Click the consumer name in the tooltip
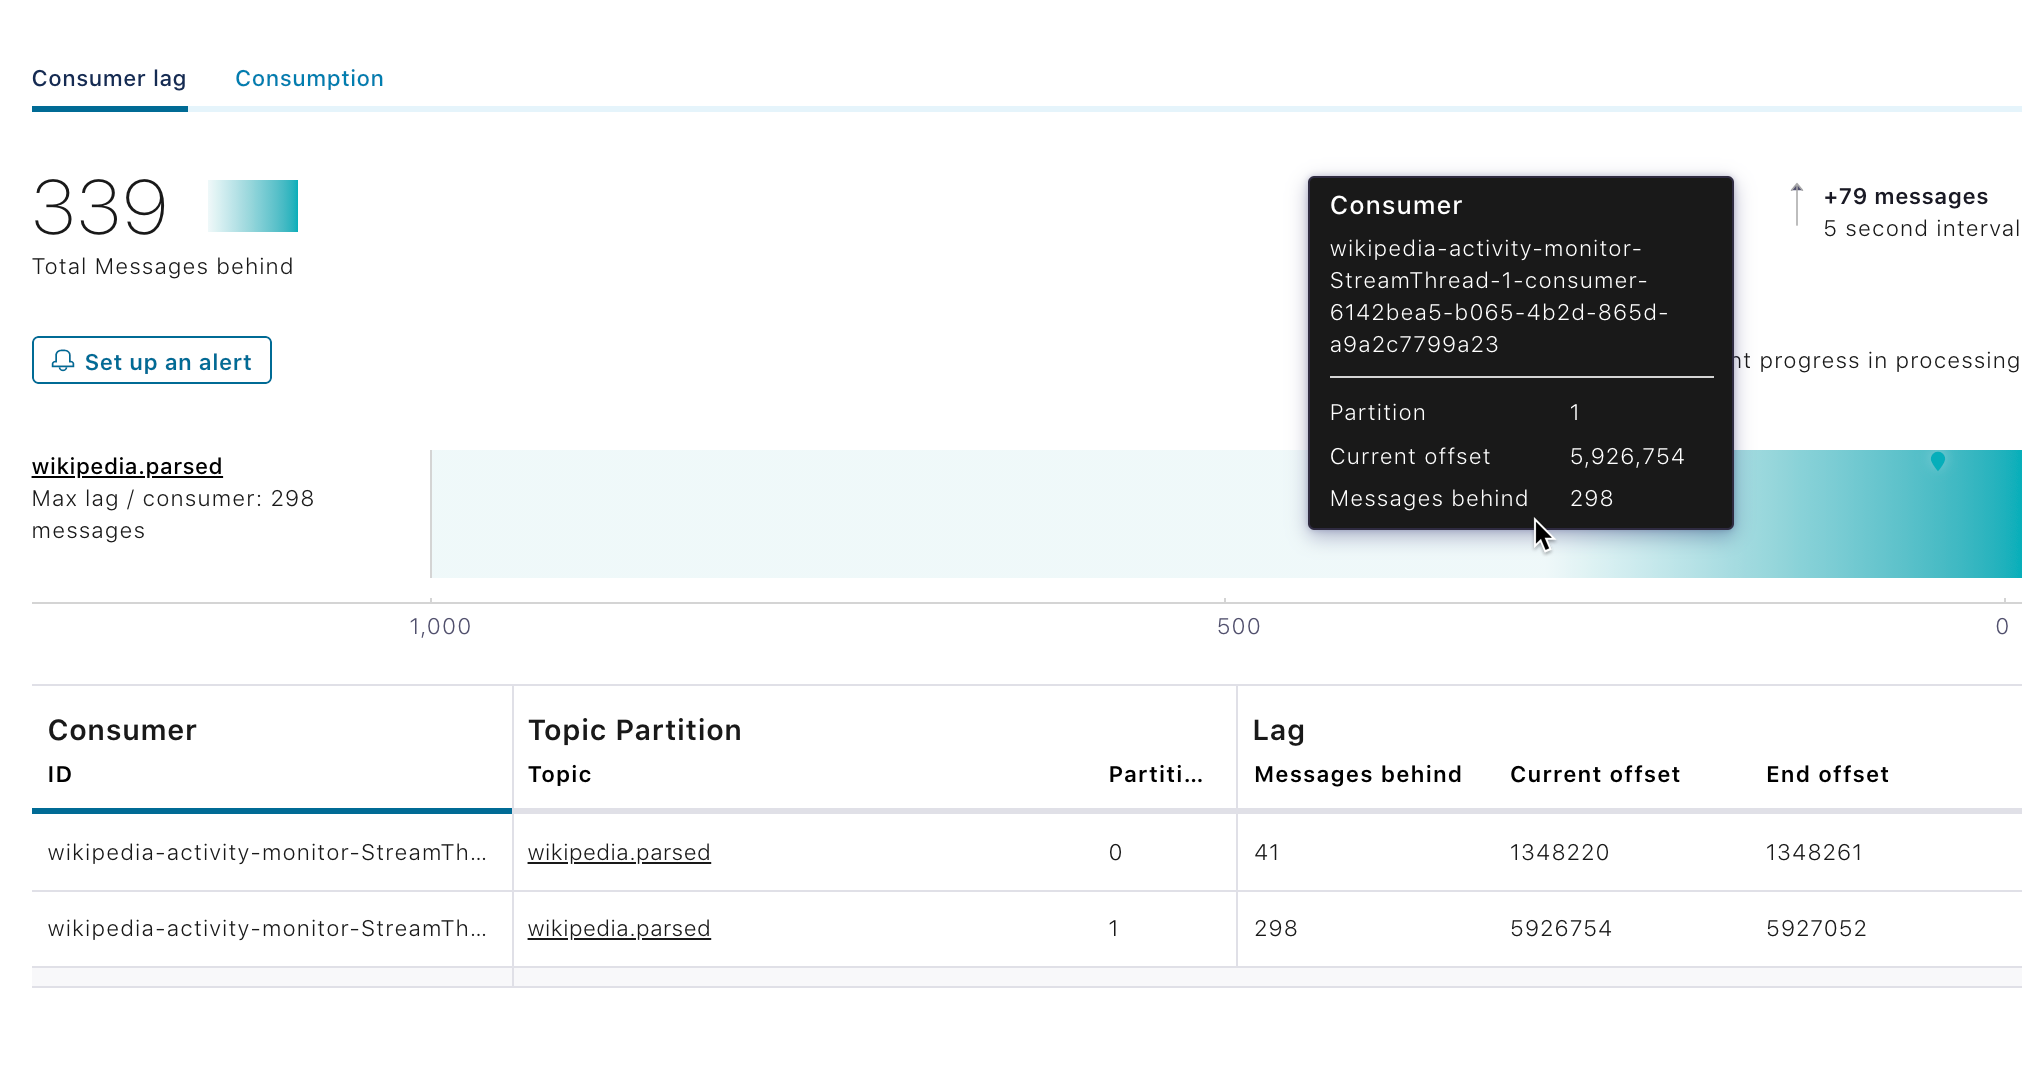2040x1086 pixels. [1499, 296]
